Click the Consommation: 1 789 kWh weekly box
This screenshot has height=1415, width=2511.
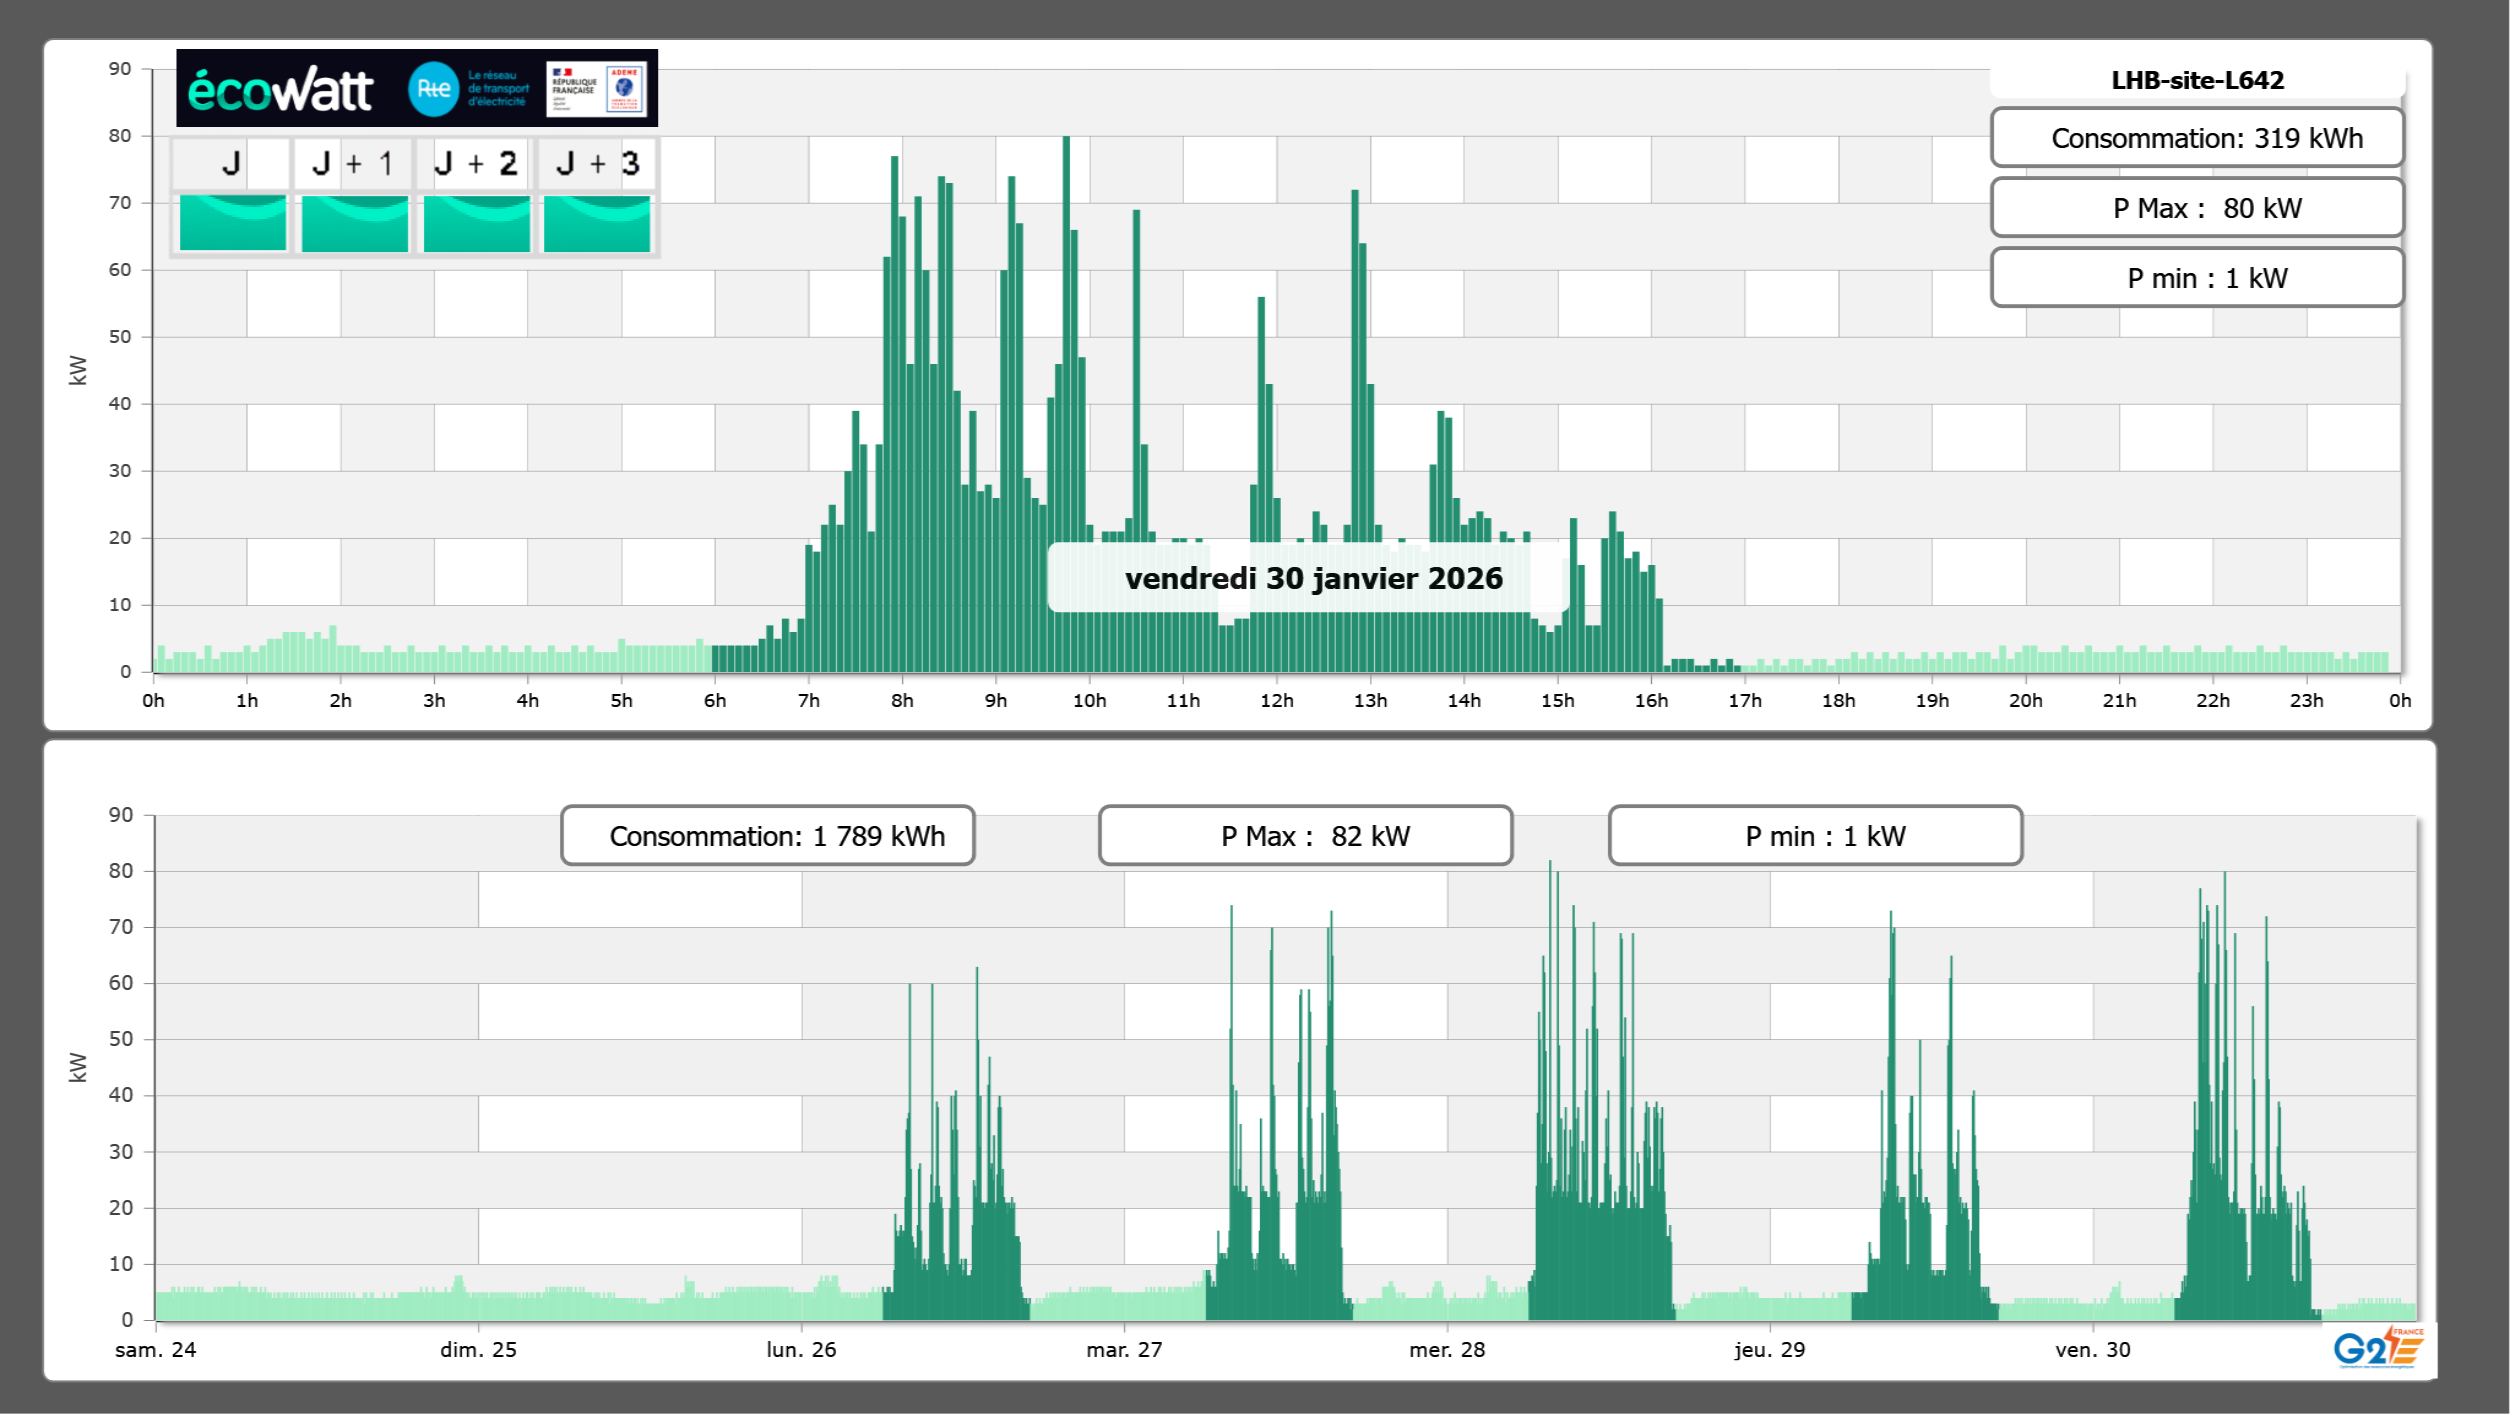[767, 836]
